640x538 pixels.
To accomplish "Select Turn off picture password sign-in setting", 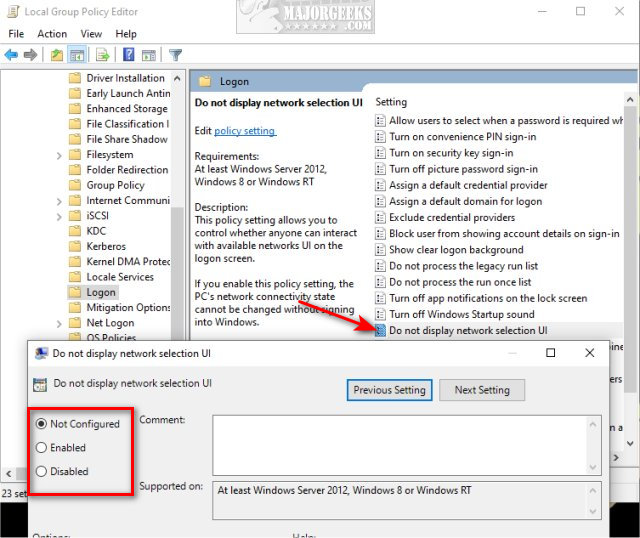I will coord(463,169).
